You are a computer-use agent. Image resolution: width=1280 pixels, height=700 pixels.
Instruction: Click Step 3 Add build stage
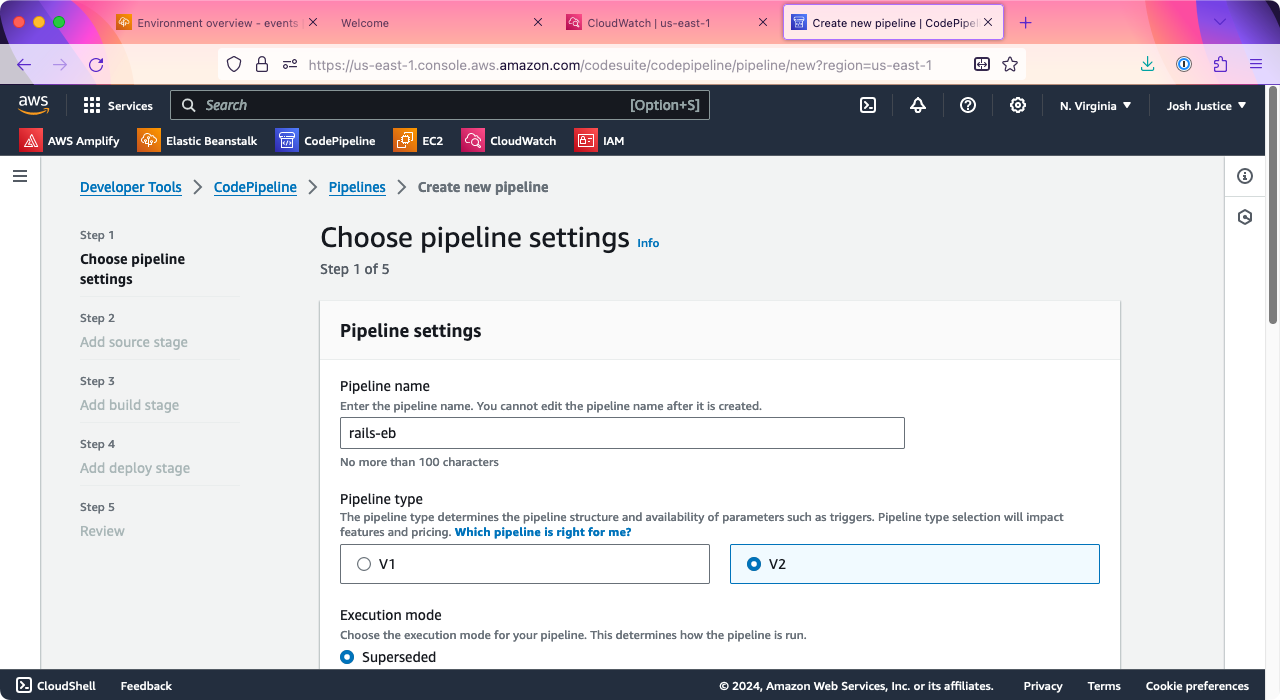[x=130, y=405]
